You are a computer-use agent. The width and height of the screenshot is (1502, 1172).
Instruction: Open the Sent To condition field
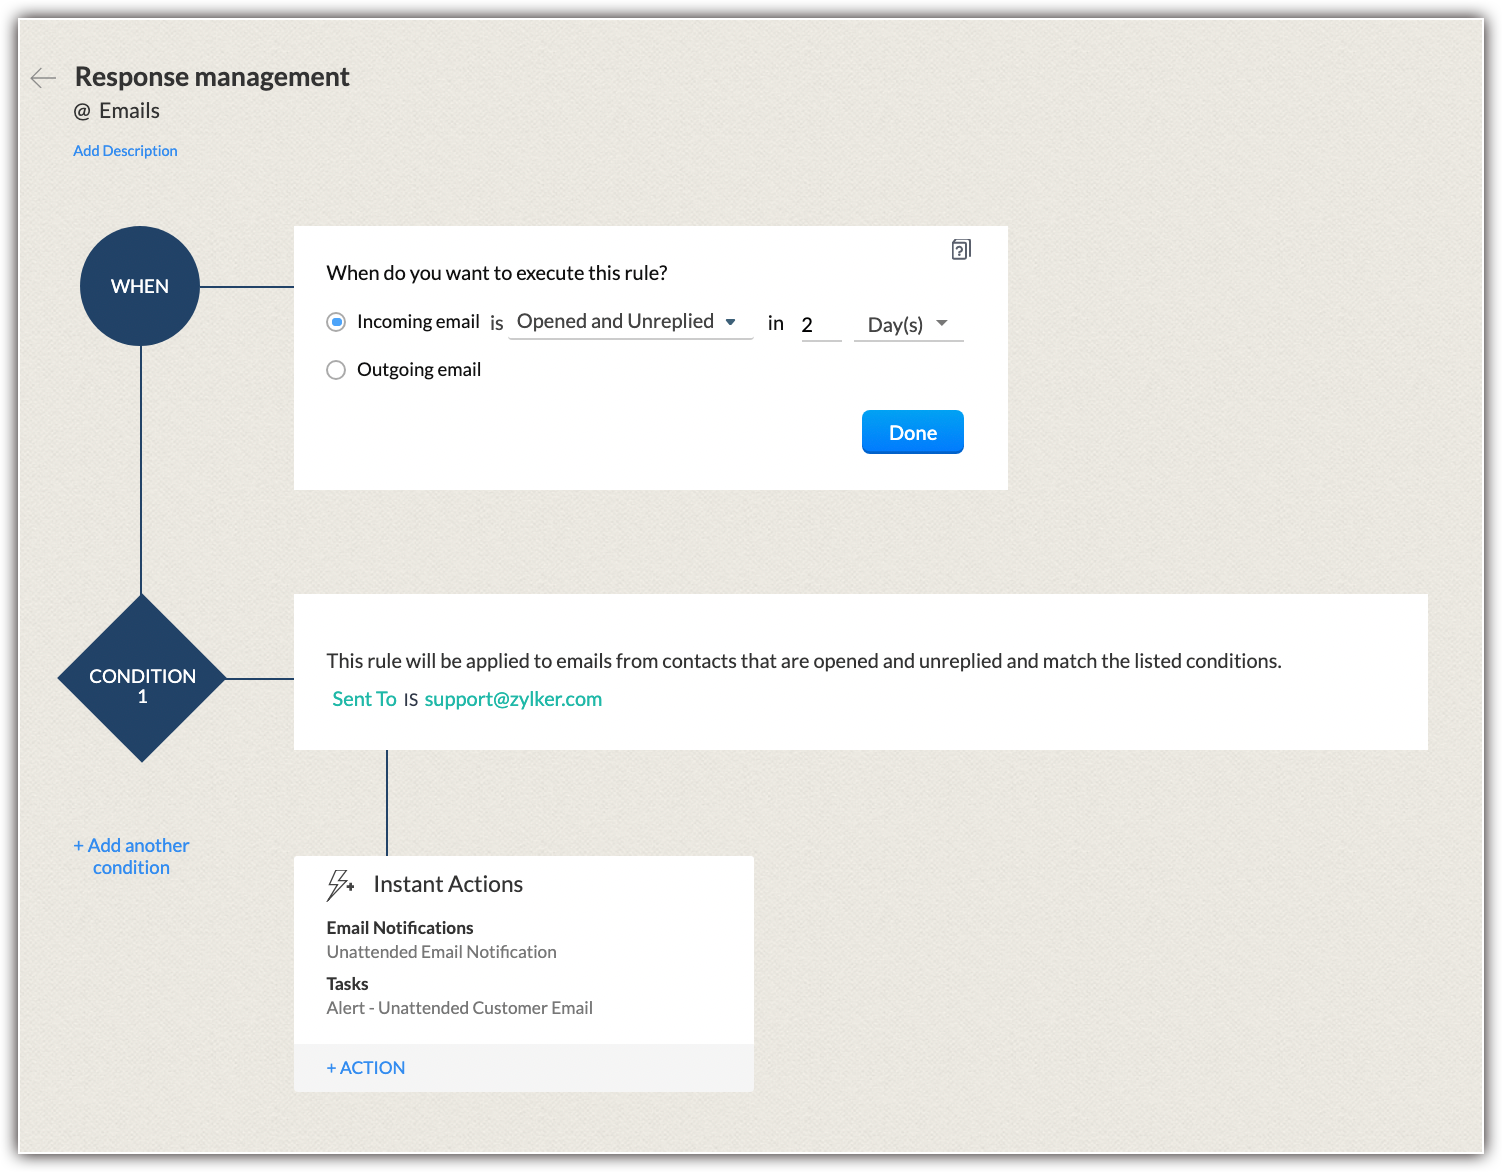pos(364,699)
